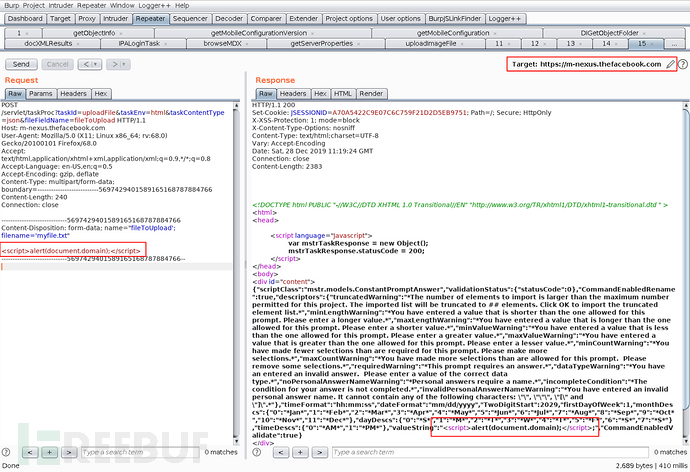Viewport: 690px width, 472px height.
Task: Open the Help menu
Action: tap(182, 6)
